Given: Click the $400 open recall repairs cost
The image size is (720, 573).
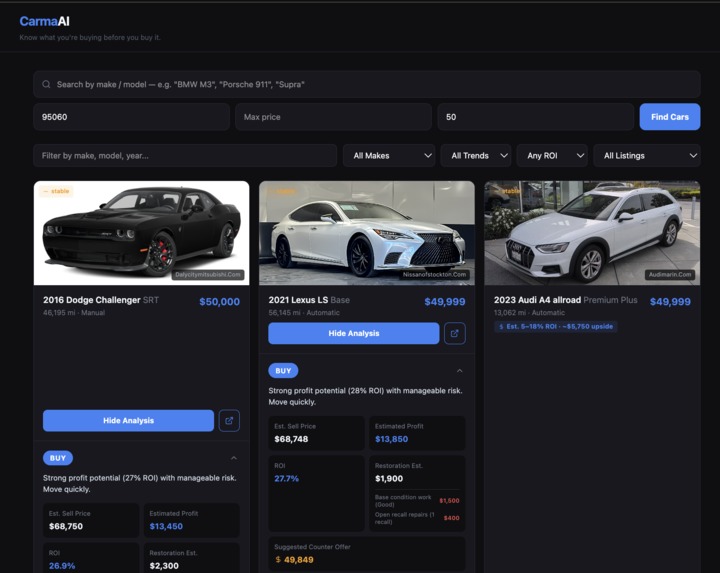Looking at the screenshot, I should (451, 518).
